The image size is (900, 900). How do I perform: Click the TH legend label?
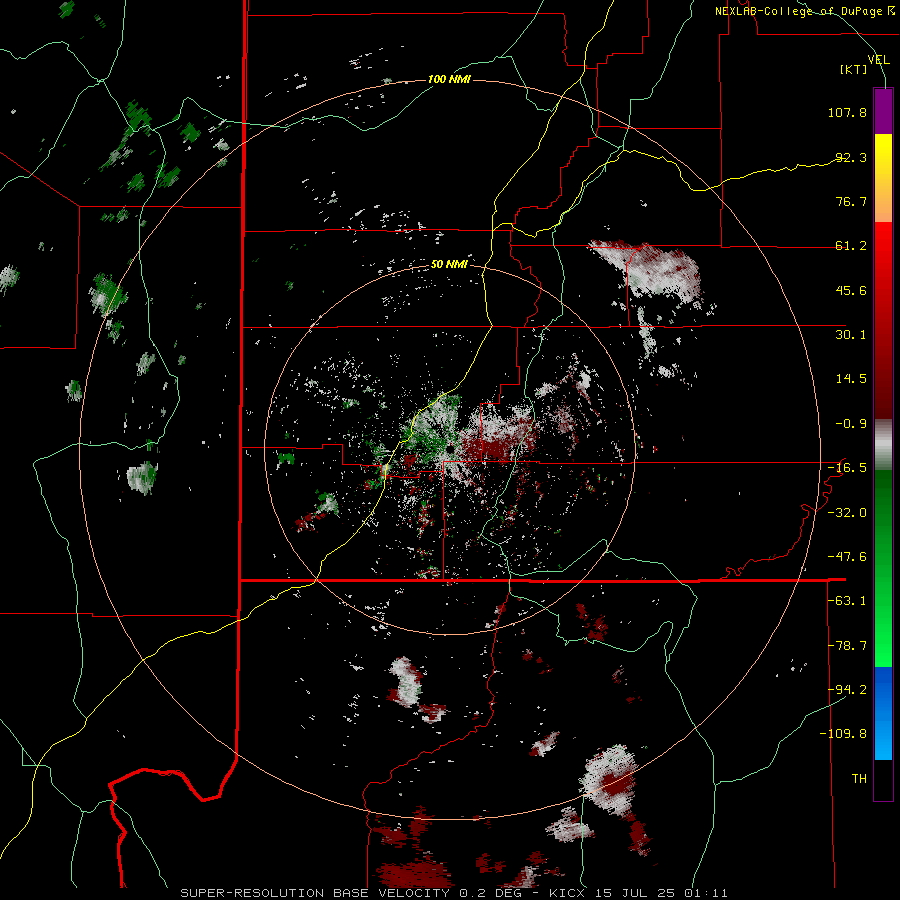(x=859, y=779)
